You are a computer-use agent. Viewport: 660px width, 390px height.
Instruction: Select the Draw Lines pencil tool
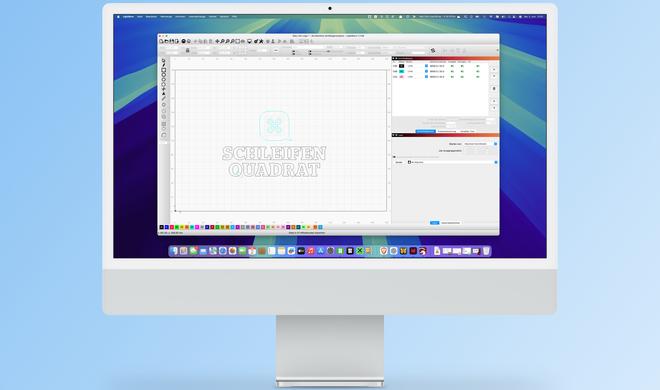(x=163, y=65)
